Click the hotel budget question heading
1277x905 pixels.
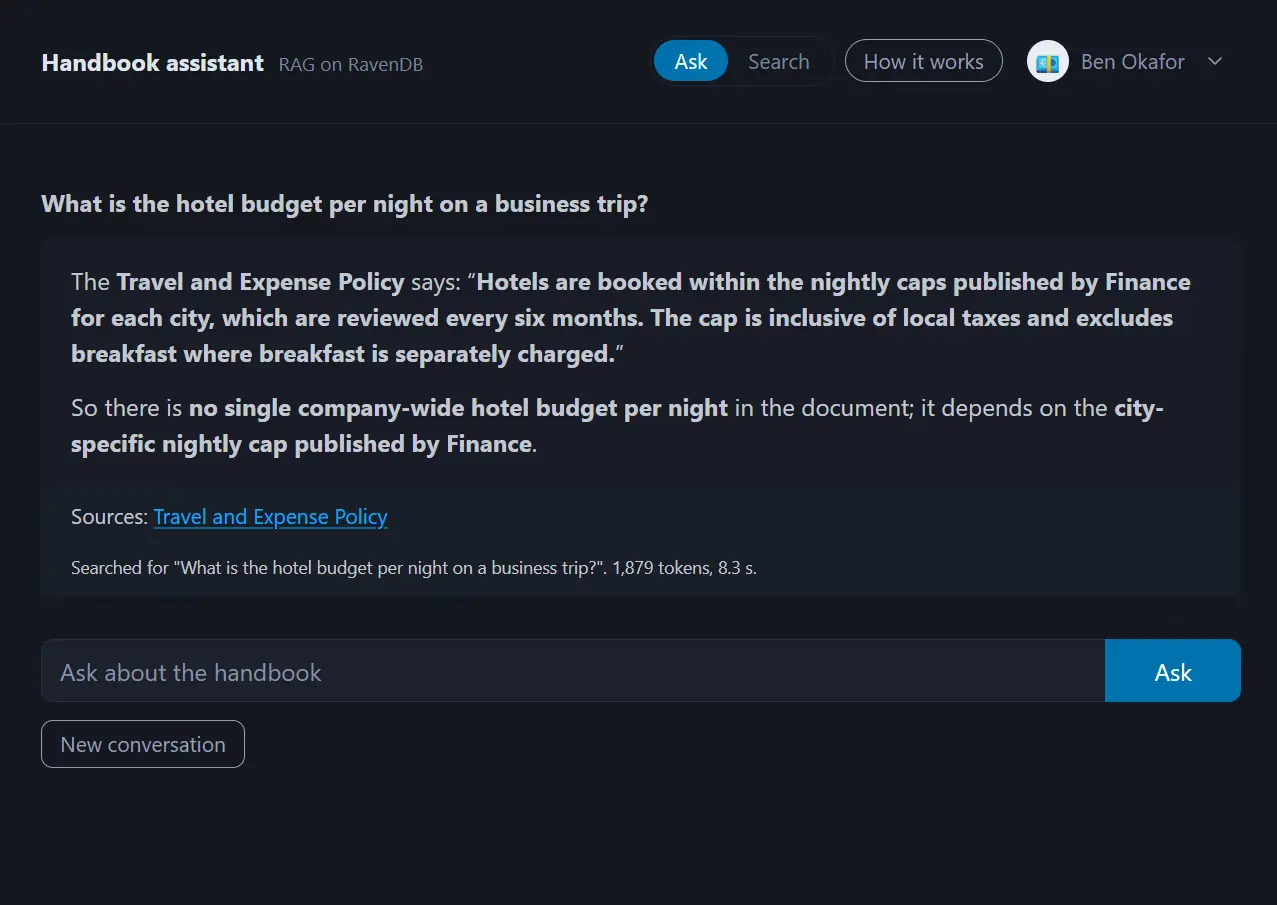345,204
